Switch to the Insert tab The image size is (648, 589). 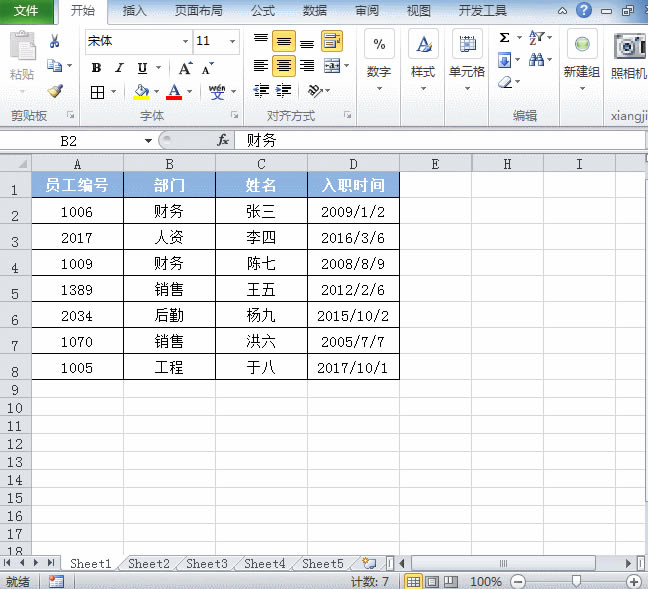point(134,11)
